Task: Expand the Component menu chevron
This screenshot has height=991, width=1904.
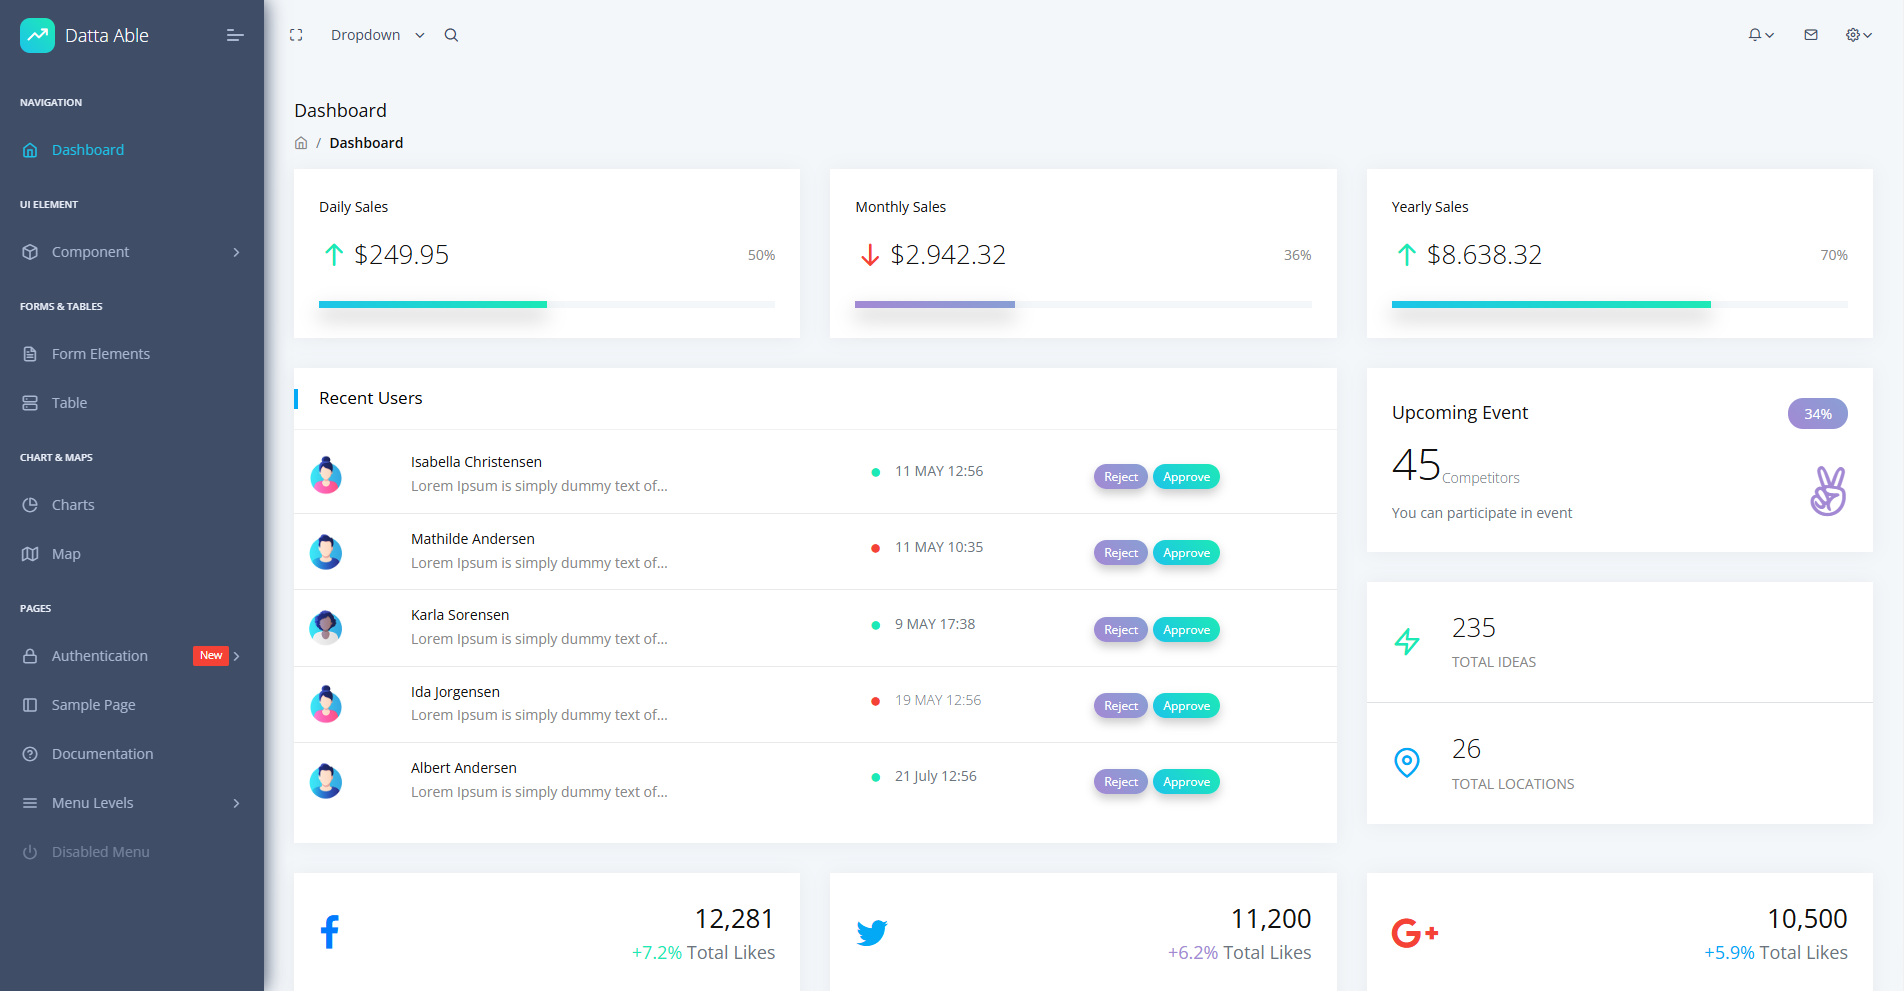Action: tap(236, 252)
